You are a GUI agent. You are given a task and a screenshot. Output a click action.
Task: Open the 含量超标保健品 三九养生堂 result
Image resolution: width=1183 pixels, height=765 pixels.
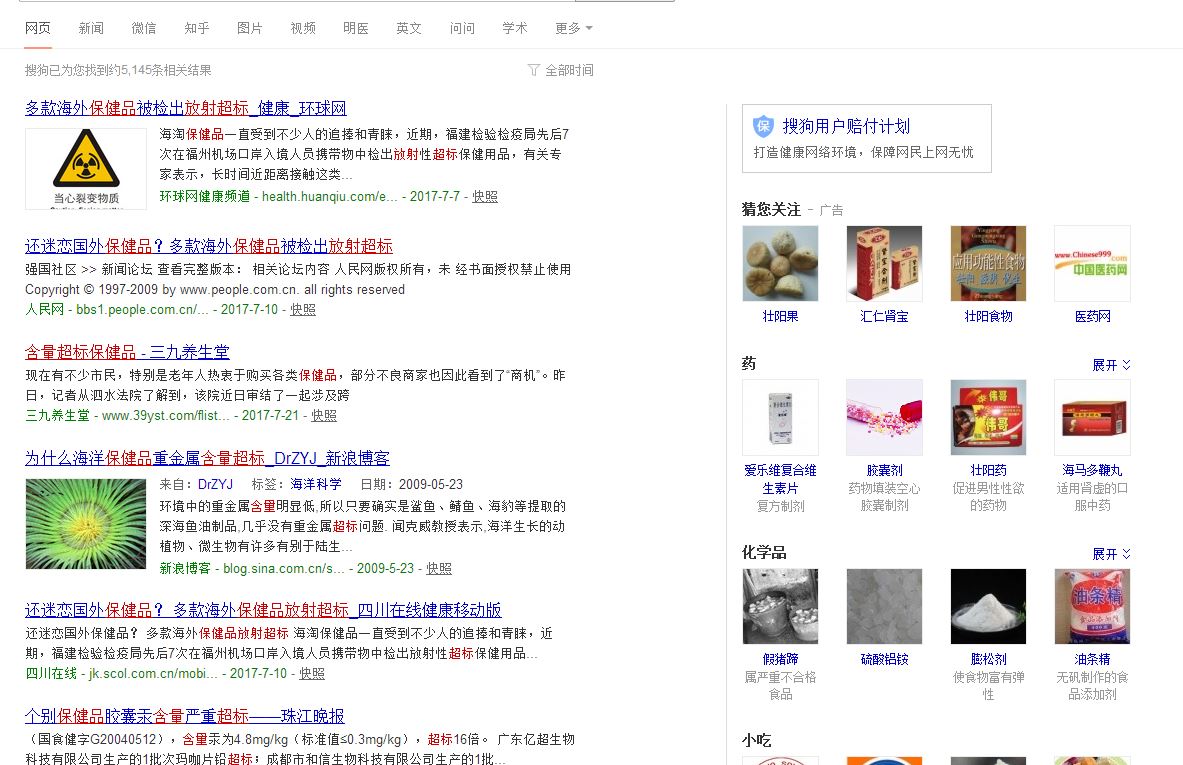pos(126,351)
